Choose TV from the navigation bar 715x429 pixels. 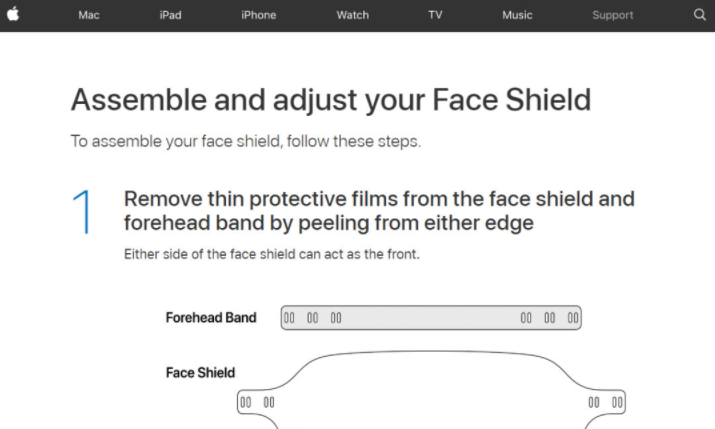[435, 15]
